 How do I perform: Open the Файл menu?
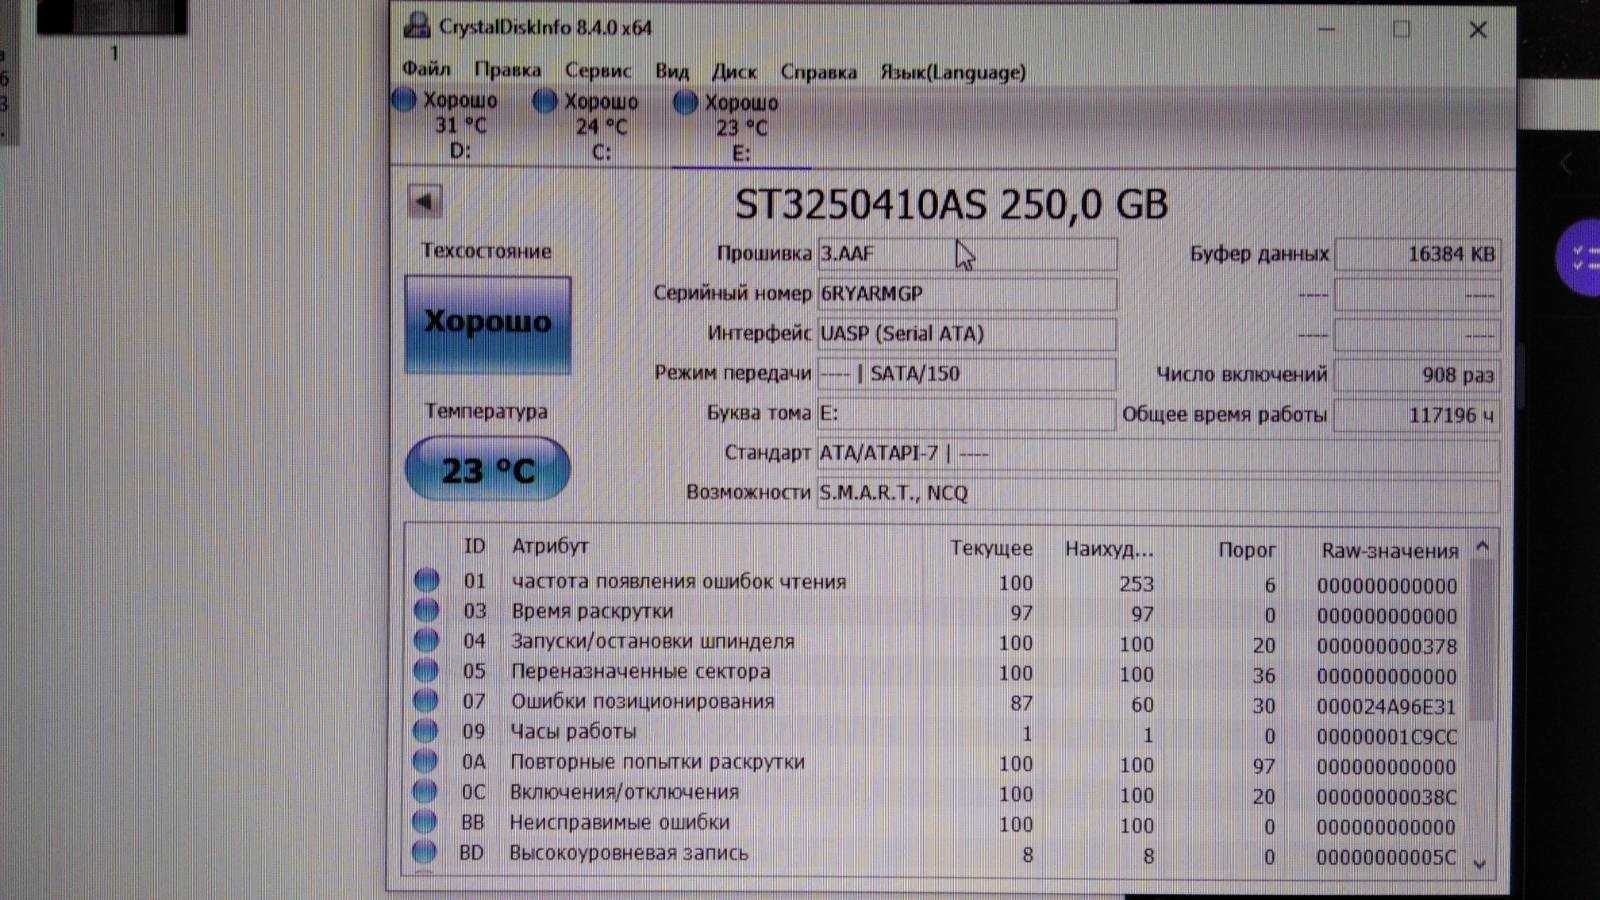425,70
